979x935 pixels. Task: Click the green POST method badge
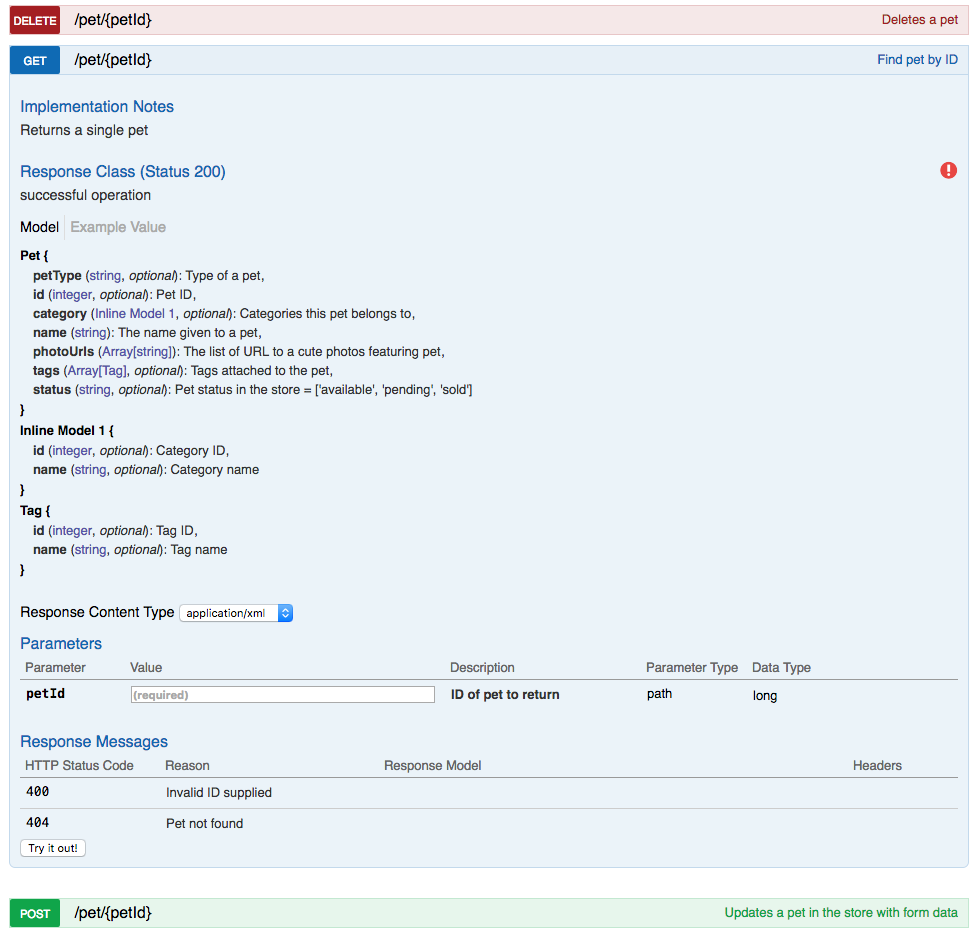[35, 913]
